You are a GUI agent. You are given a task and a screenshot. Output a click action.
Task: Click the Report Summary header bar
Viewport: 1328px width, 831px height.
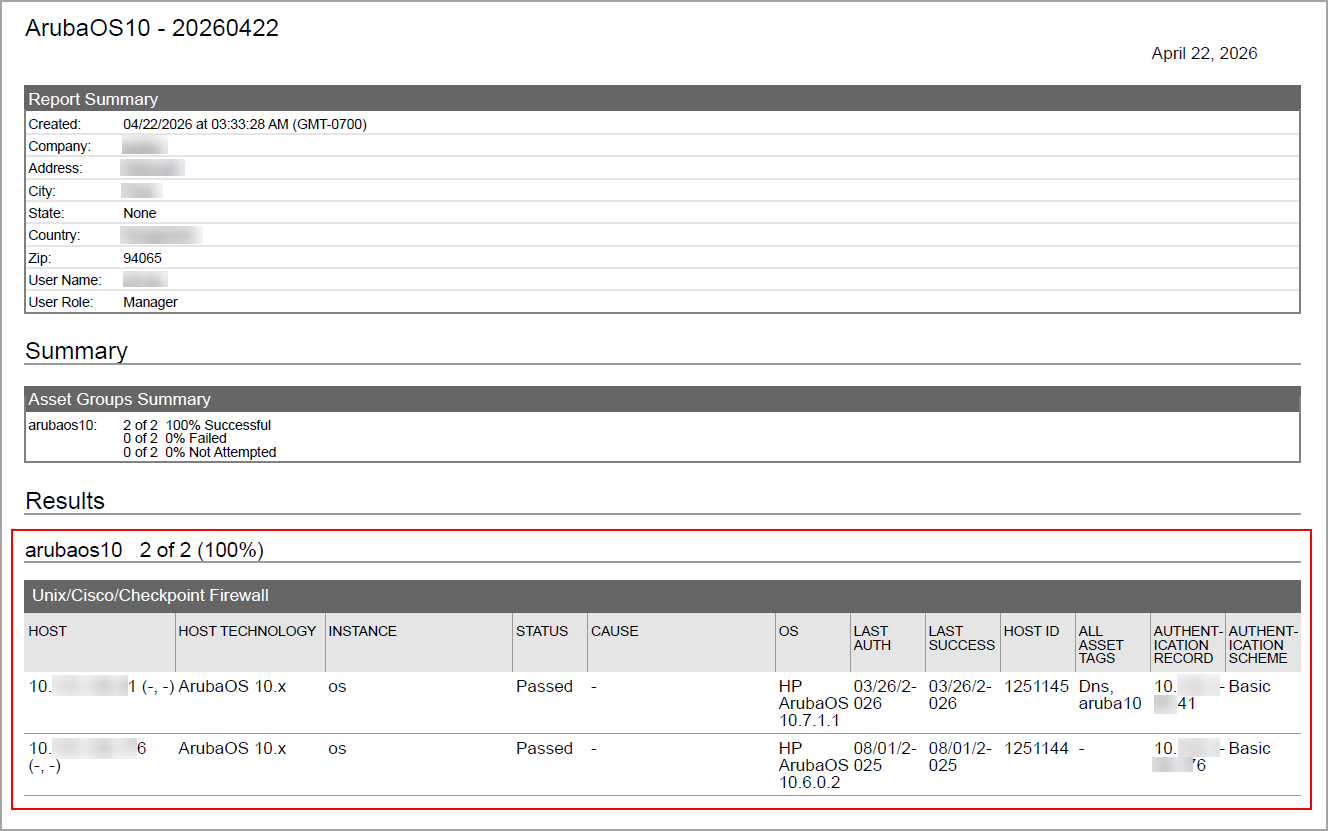[x=662, y=99]
